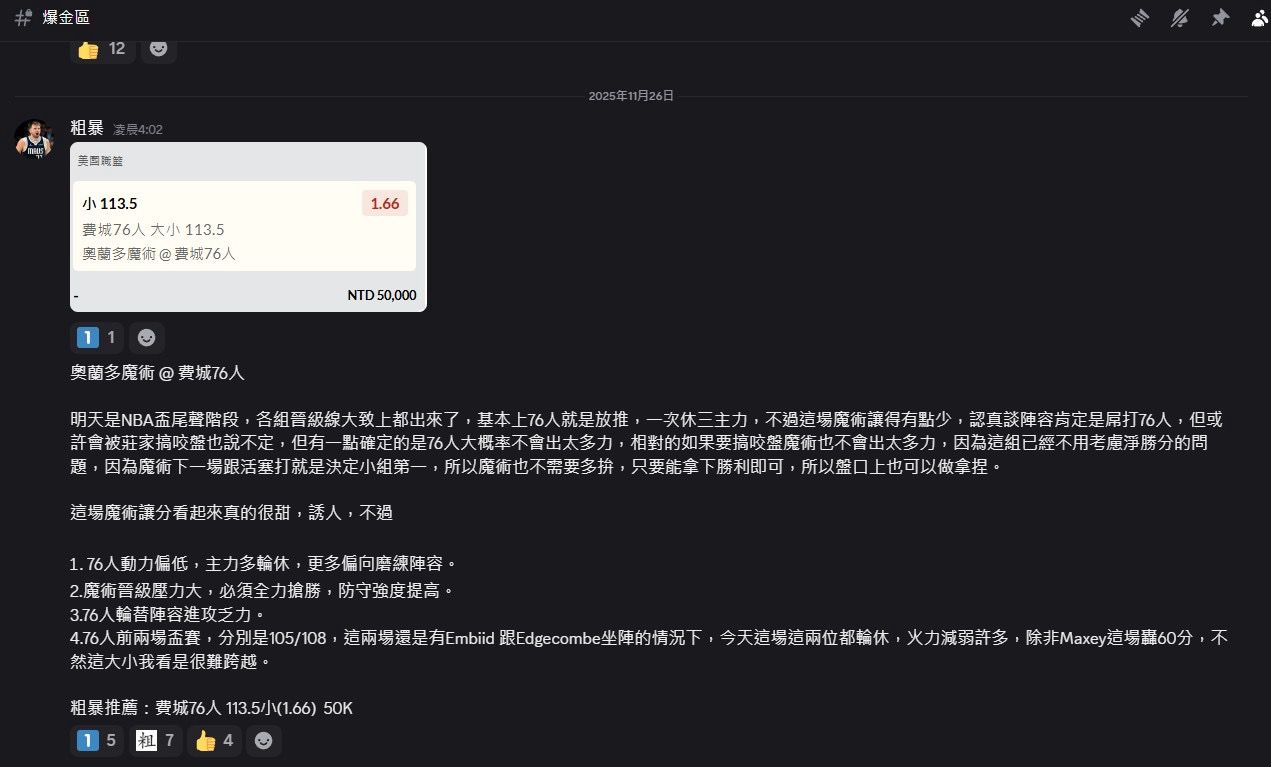Toggle the thumbs-up reaction with count 4
Viewport: 1271px width, 767px height.
(215, 741)
